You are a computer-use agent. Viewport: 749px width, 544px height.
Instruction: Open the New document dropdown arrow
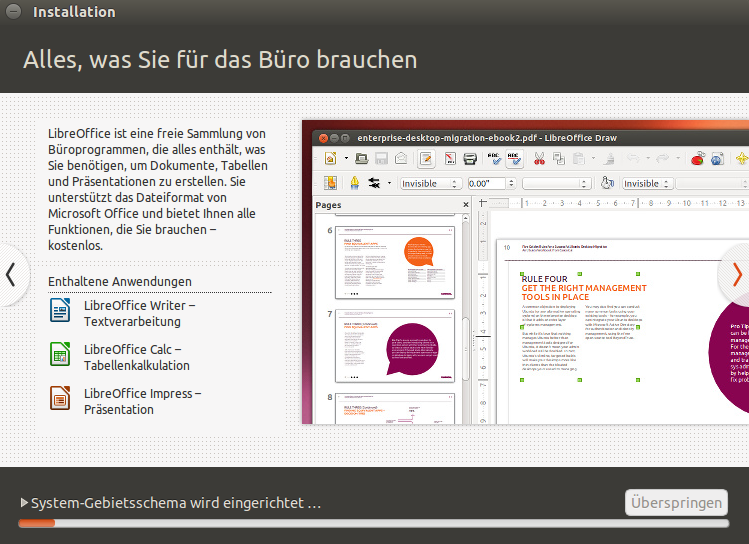[346, 159]
